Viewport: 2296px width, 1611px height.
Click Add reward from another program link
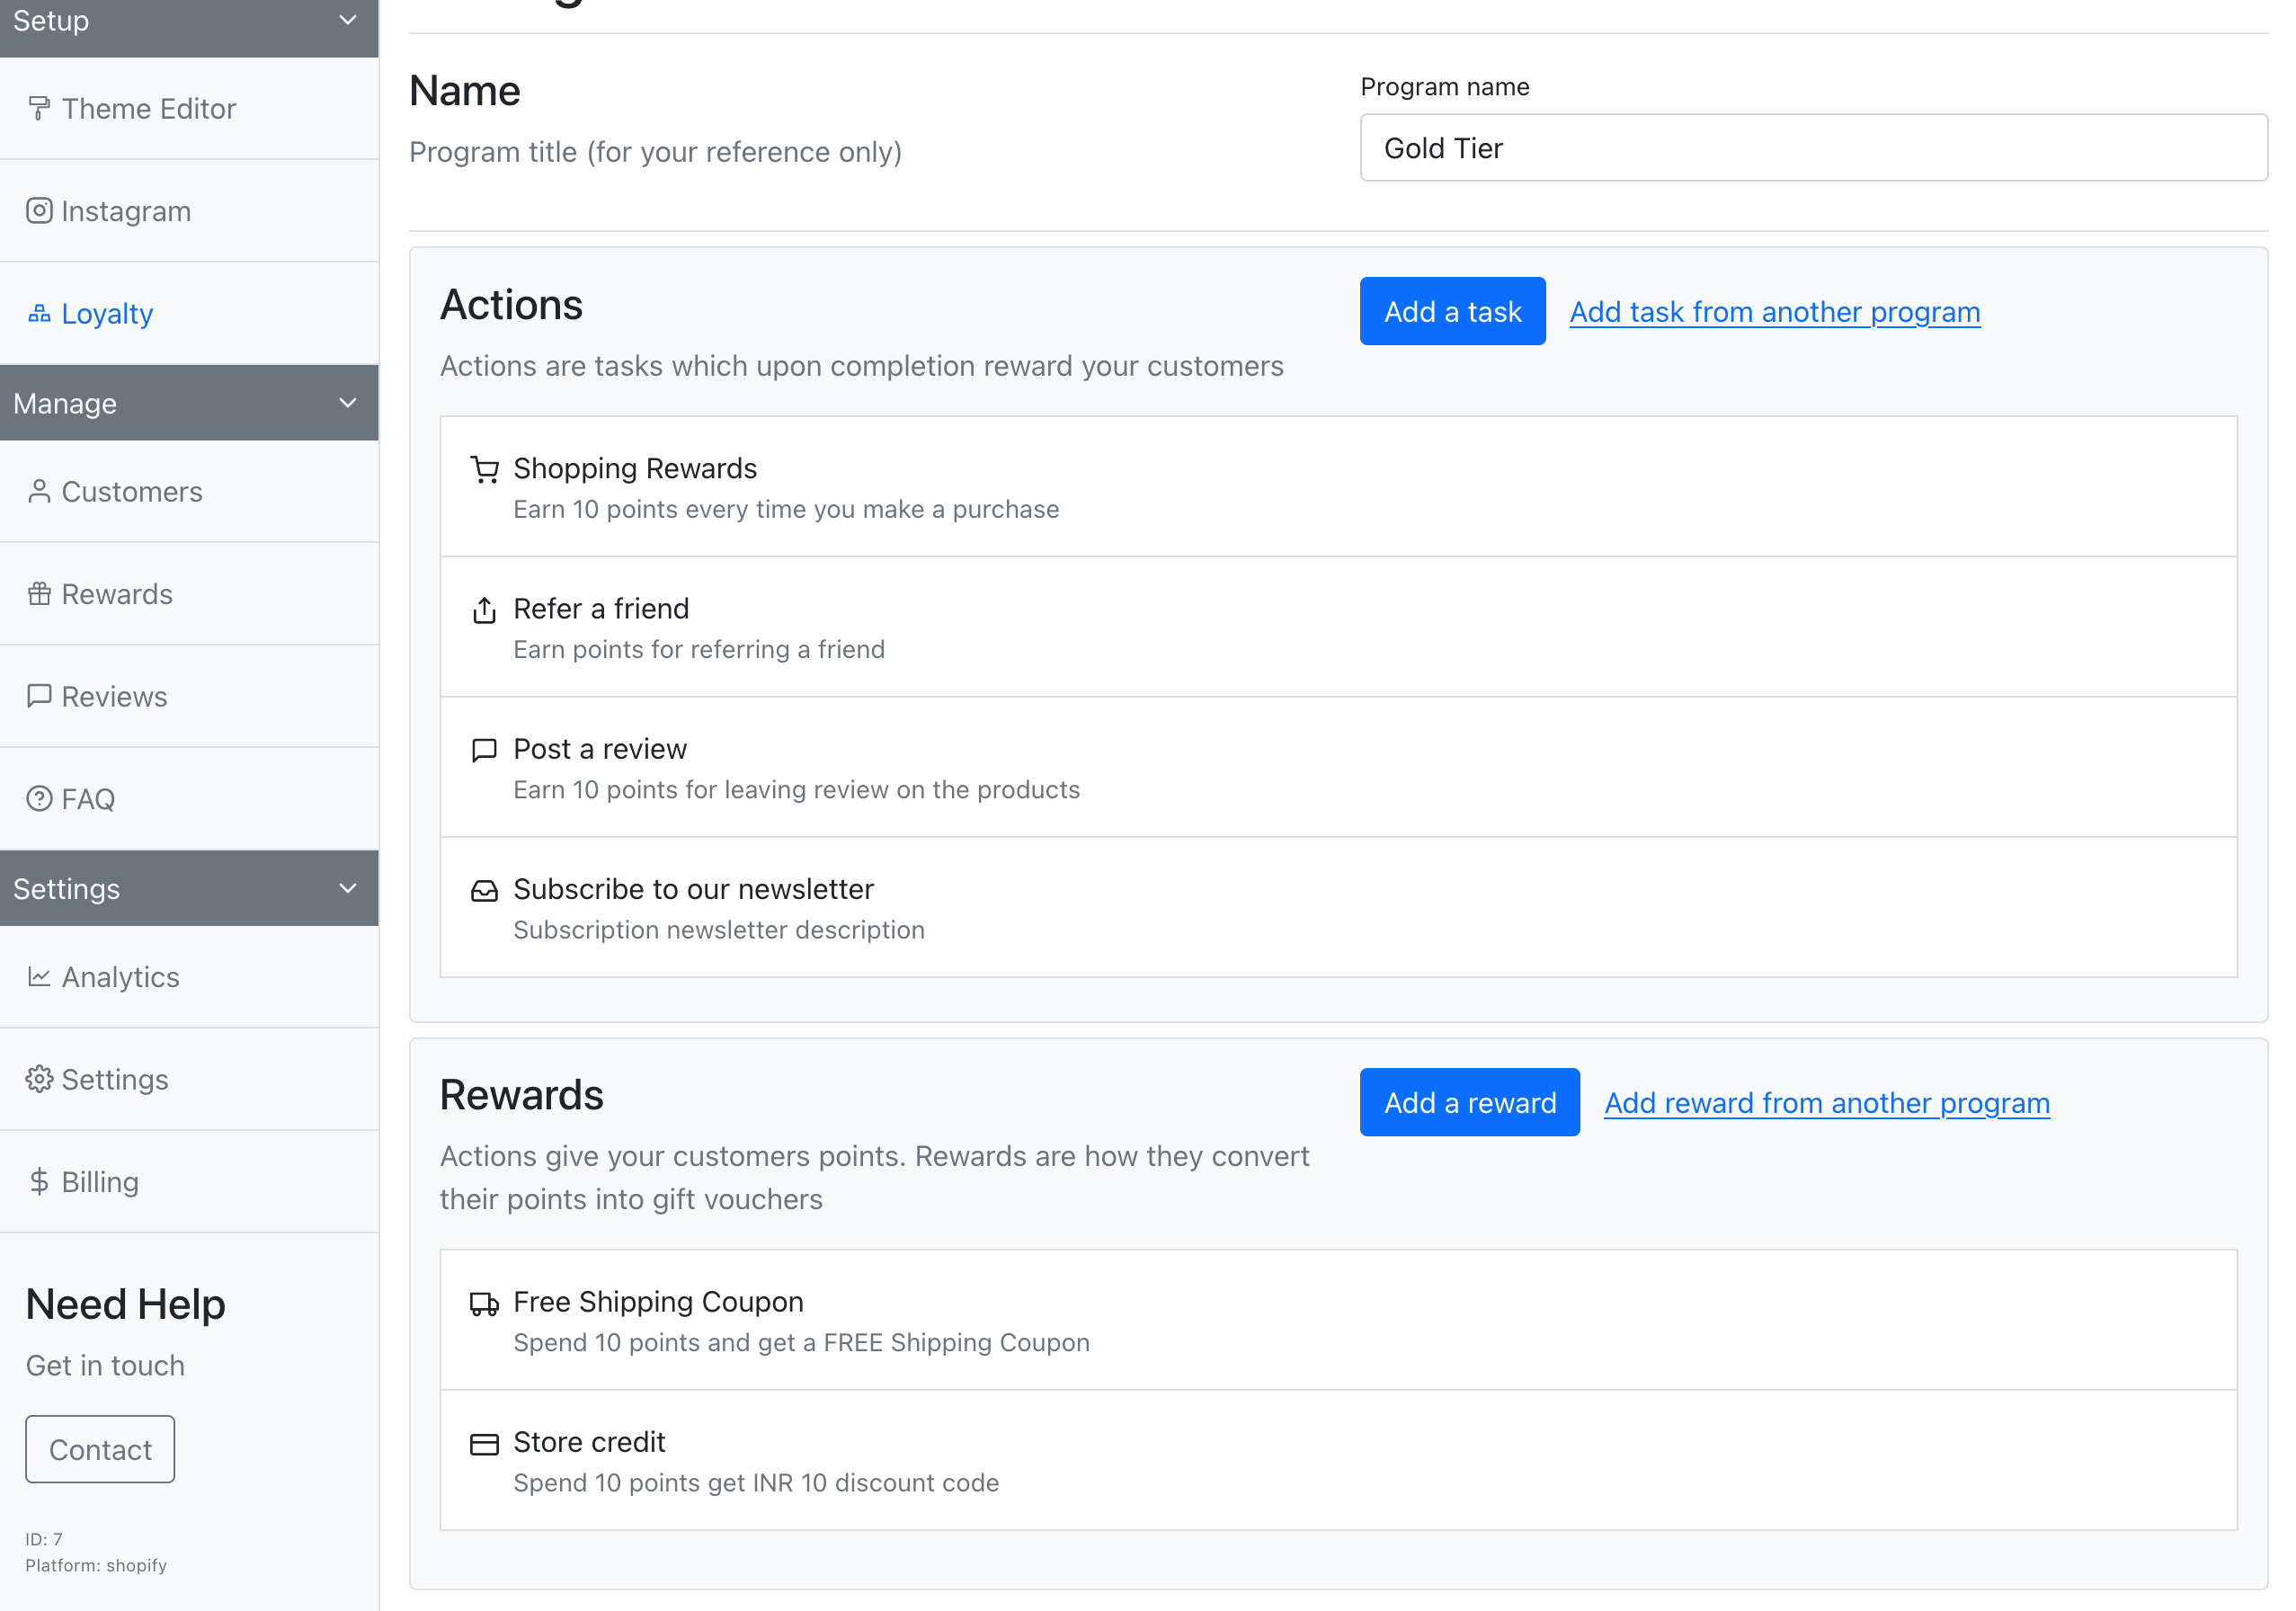[1825, 1101]
